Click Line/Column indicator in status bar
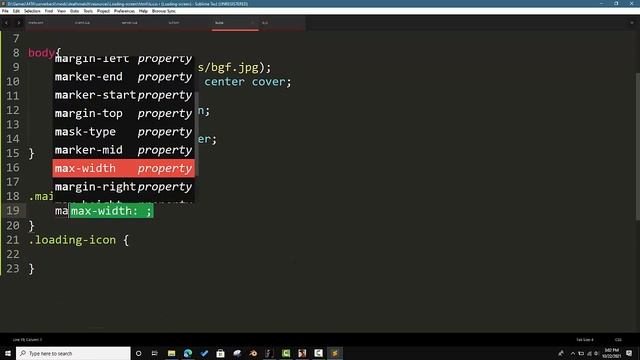This screenshot has height=360, width=640. click(27, 340)
